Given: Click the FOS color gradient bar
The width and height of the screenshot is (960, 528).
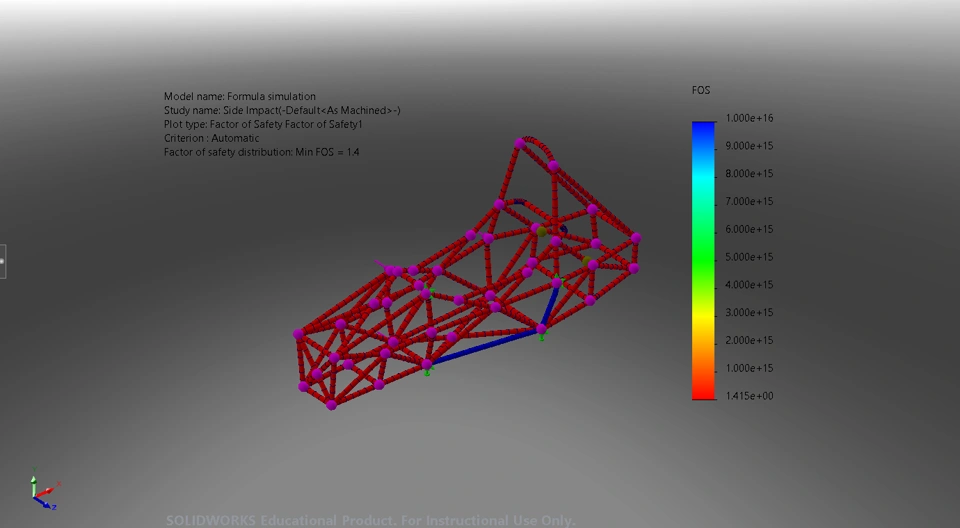Looking at the screenshot, I should coord(703,260).
